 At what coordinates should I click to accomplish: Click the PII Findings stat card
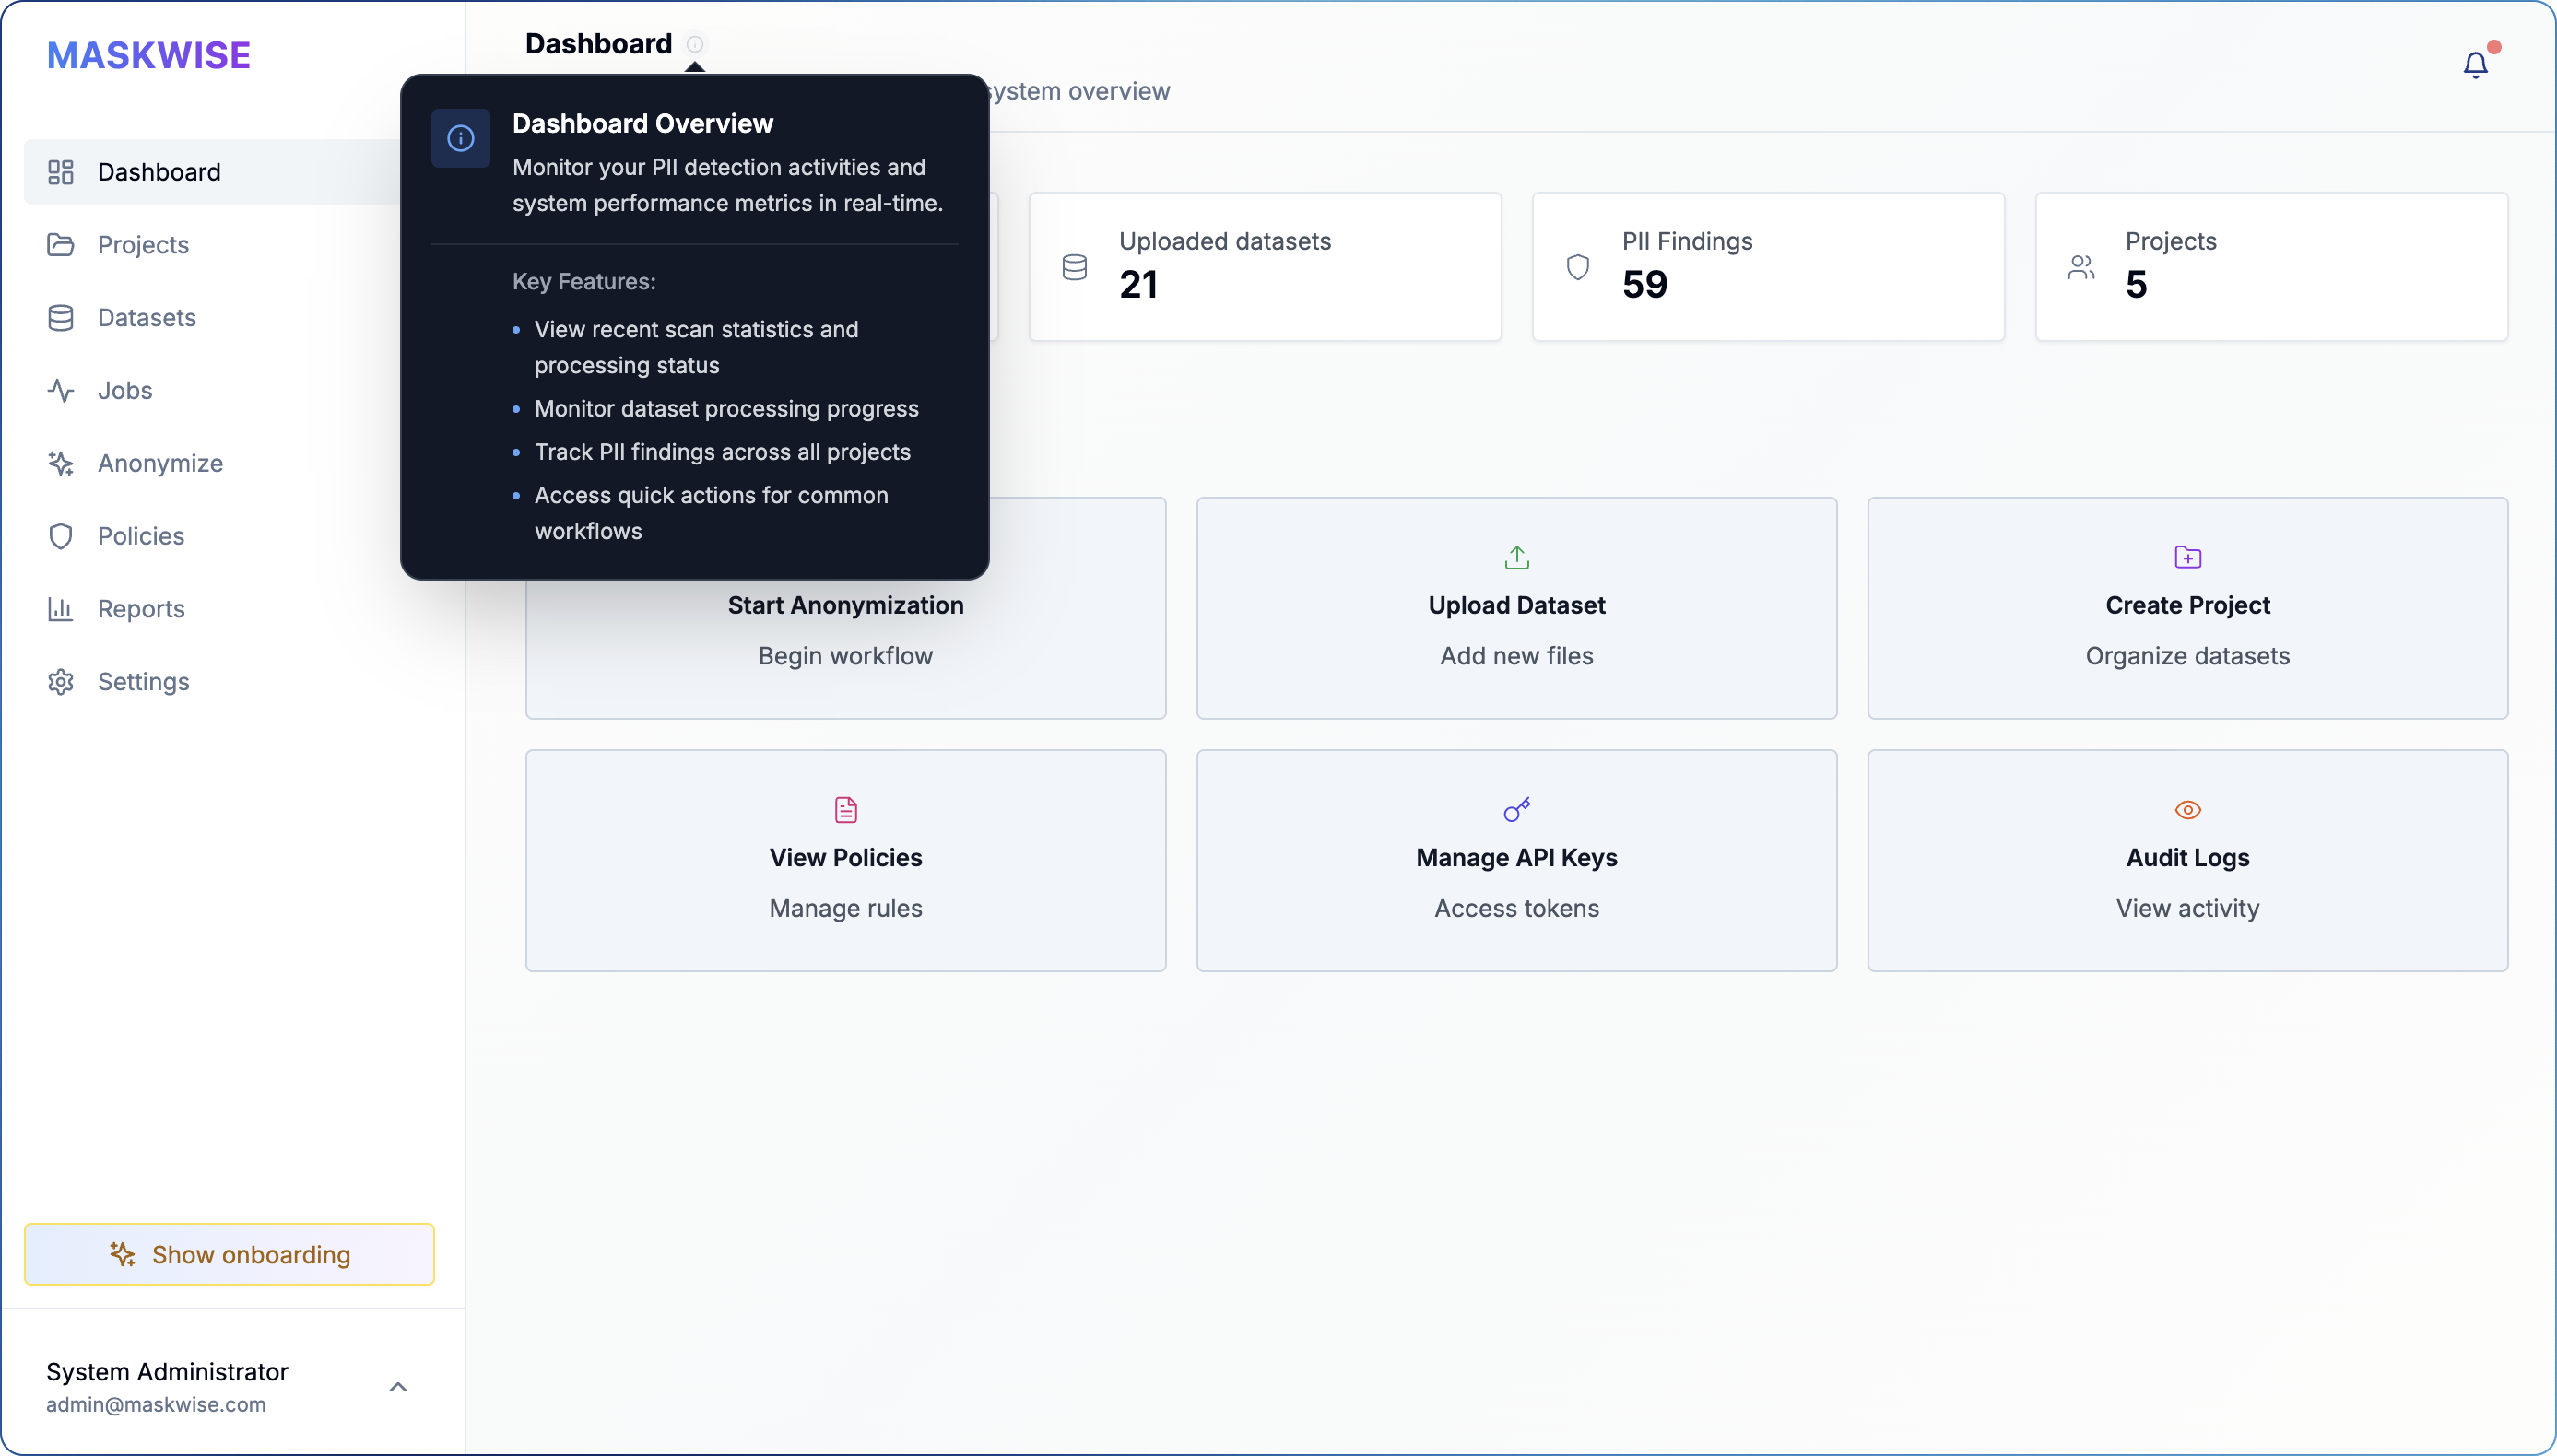pos(1768,267)
